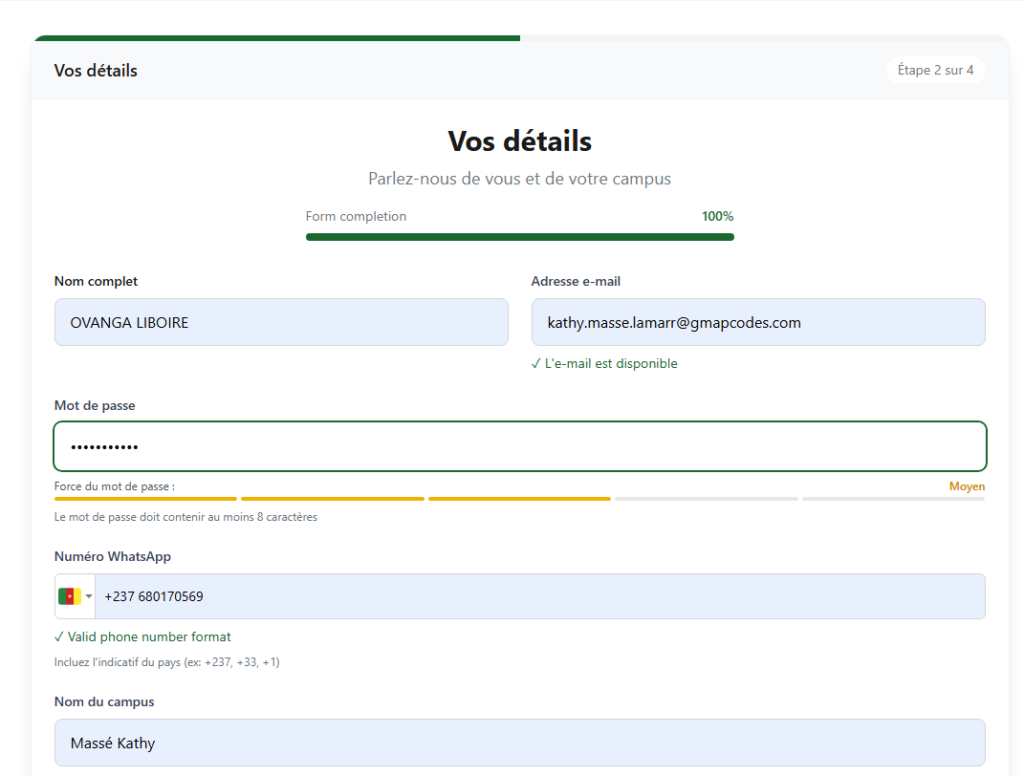Focus the Nom complet input field

point(281,322)
